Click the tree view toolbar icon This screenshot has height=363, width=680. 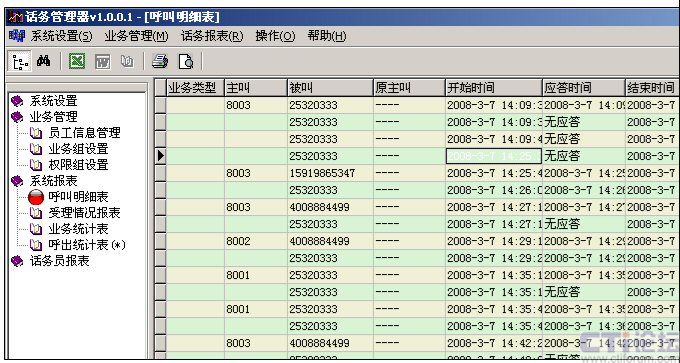point(20,61)
